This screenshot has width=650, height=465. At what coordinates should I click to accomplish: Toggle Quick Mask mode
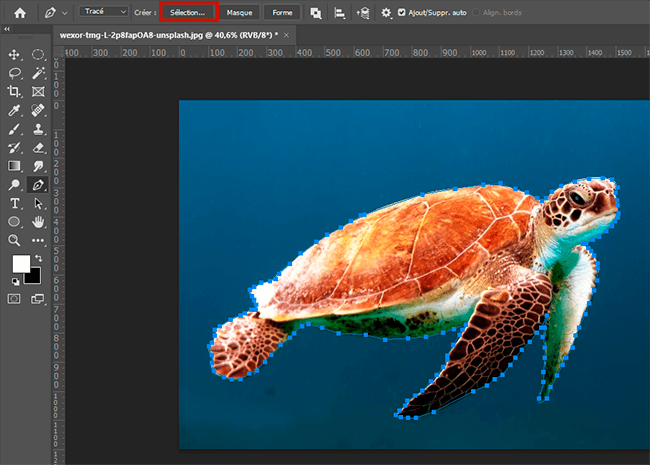click(x=15, y=298)
